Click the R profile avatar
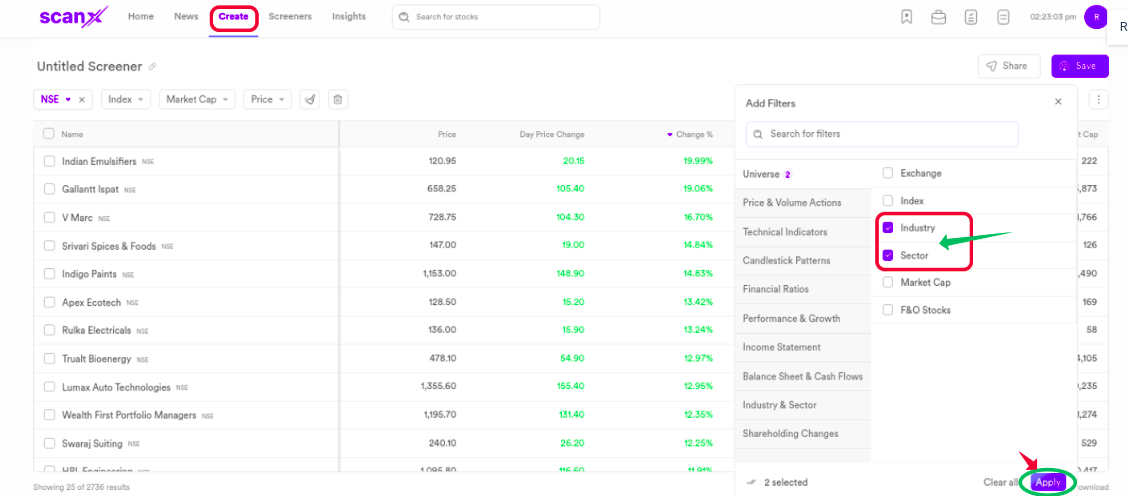The height and width of the screenshot is (496, 1128). pyautogui.click(x=1096, y=17)
